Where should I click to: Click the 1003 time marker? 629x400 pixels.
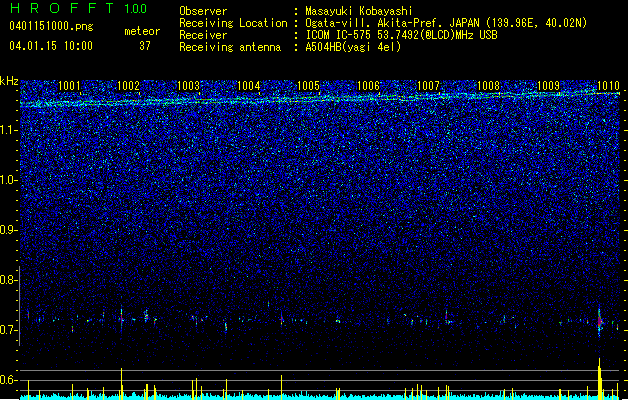[x=189, y=85]
